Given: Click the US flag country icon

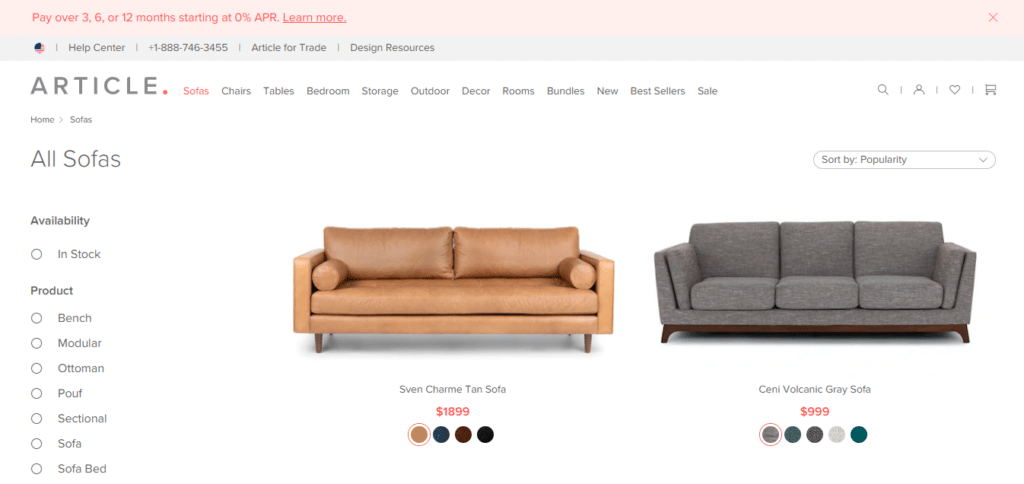Looking at the screenshot, I should coord(39,48).
